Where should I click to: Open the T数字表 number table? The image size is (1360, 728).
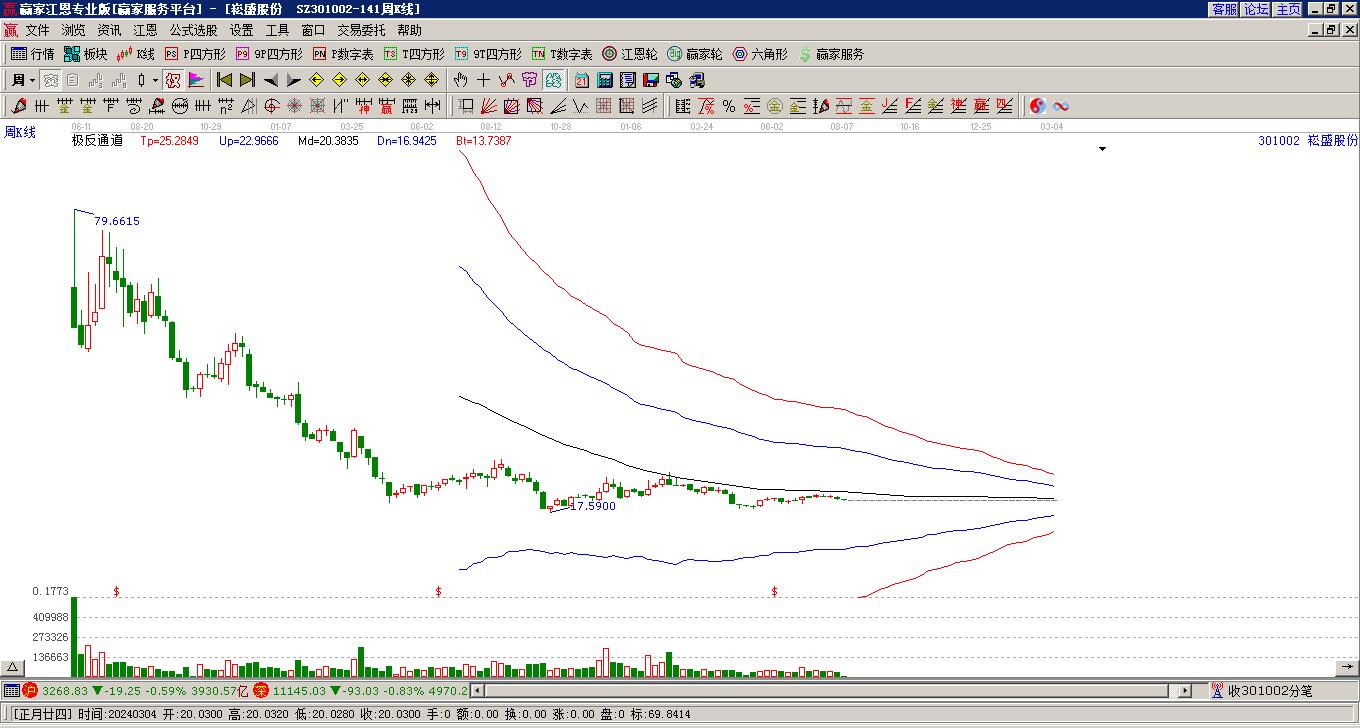(x=562, y=54)
